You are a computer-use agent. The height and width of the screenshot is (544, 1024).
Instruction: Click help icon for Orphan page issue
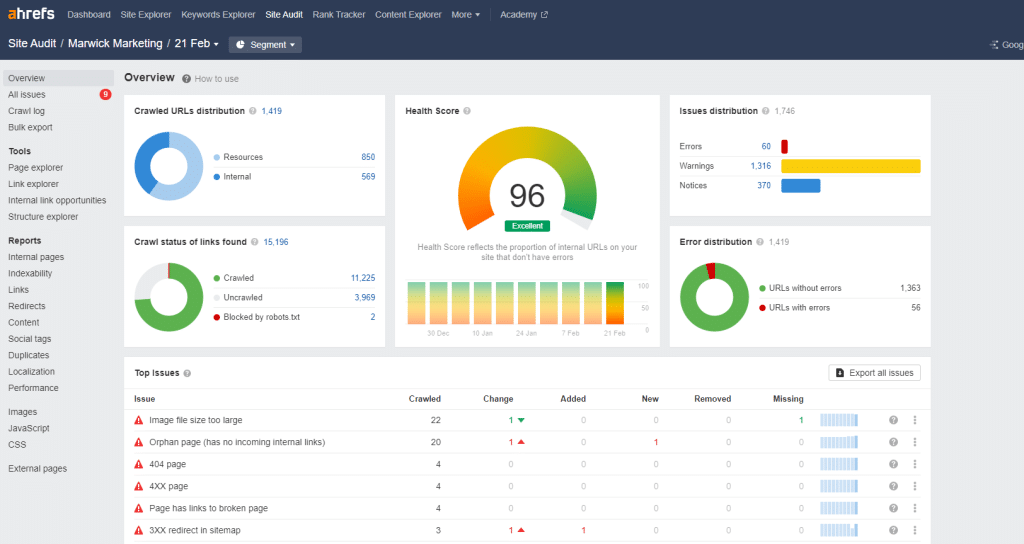(x=893, y=442)
